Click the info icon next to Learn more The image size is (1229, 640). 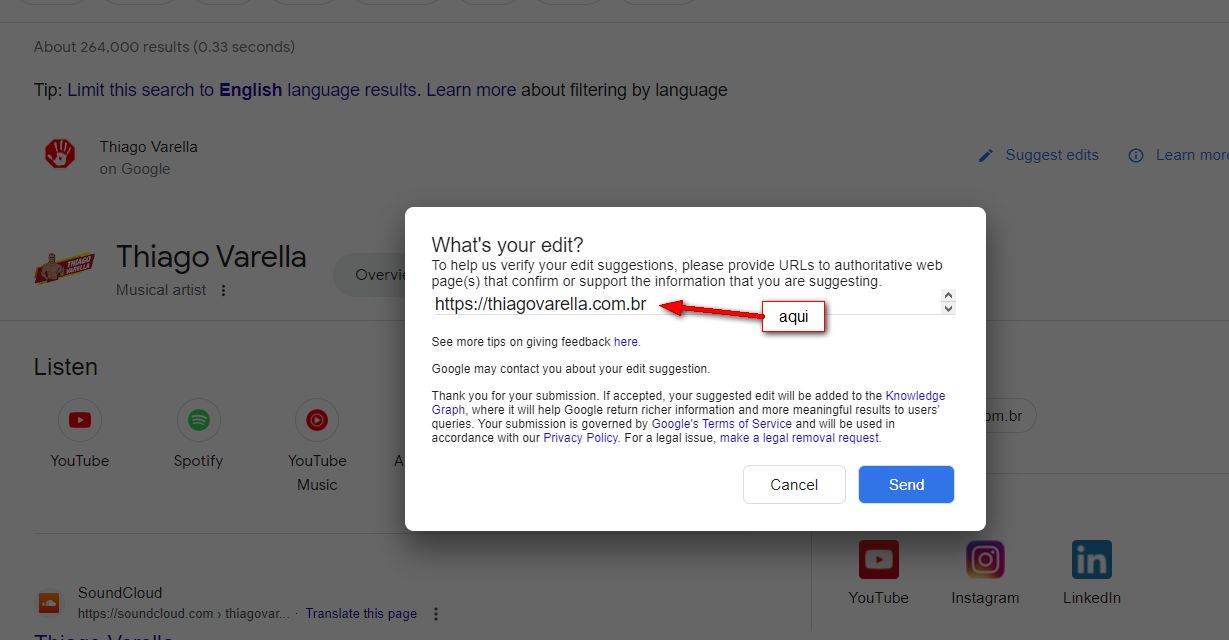click(x=1136, y=156)
